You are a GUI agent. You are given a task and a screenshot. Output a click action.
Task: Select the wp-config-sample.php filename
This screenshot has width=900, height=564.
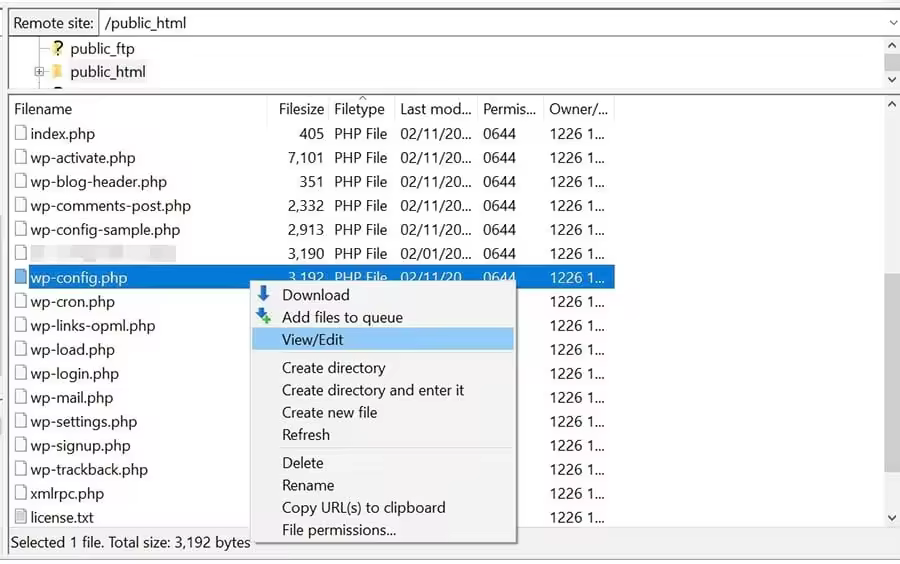pyautogui.click(x=106, y=230)
